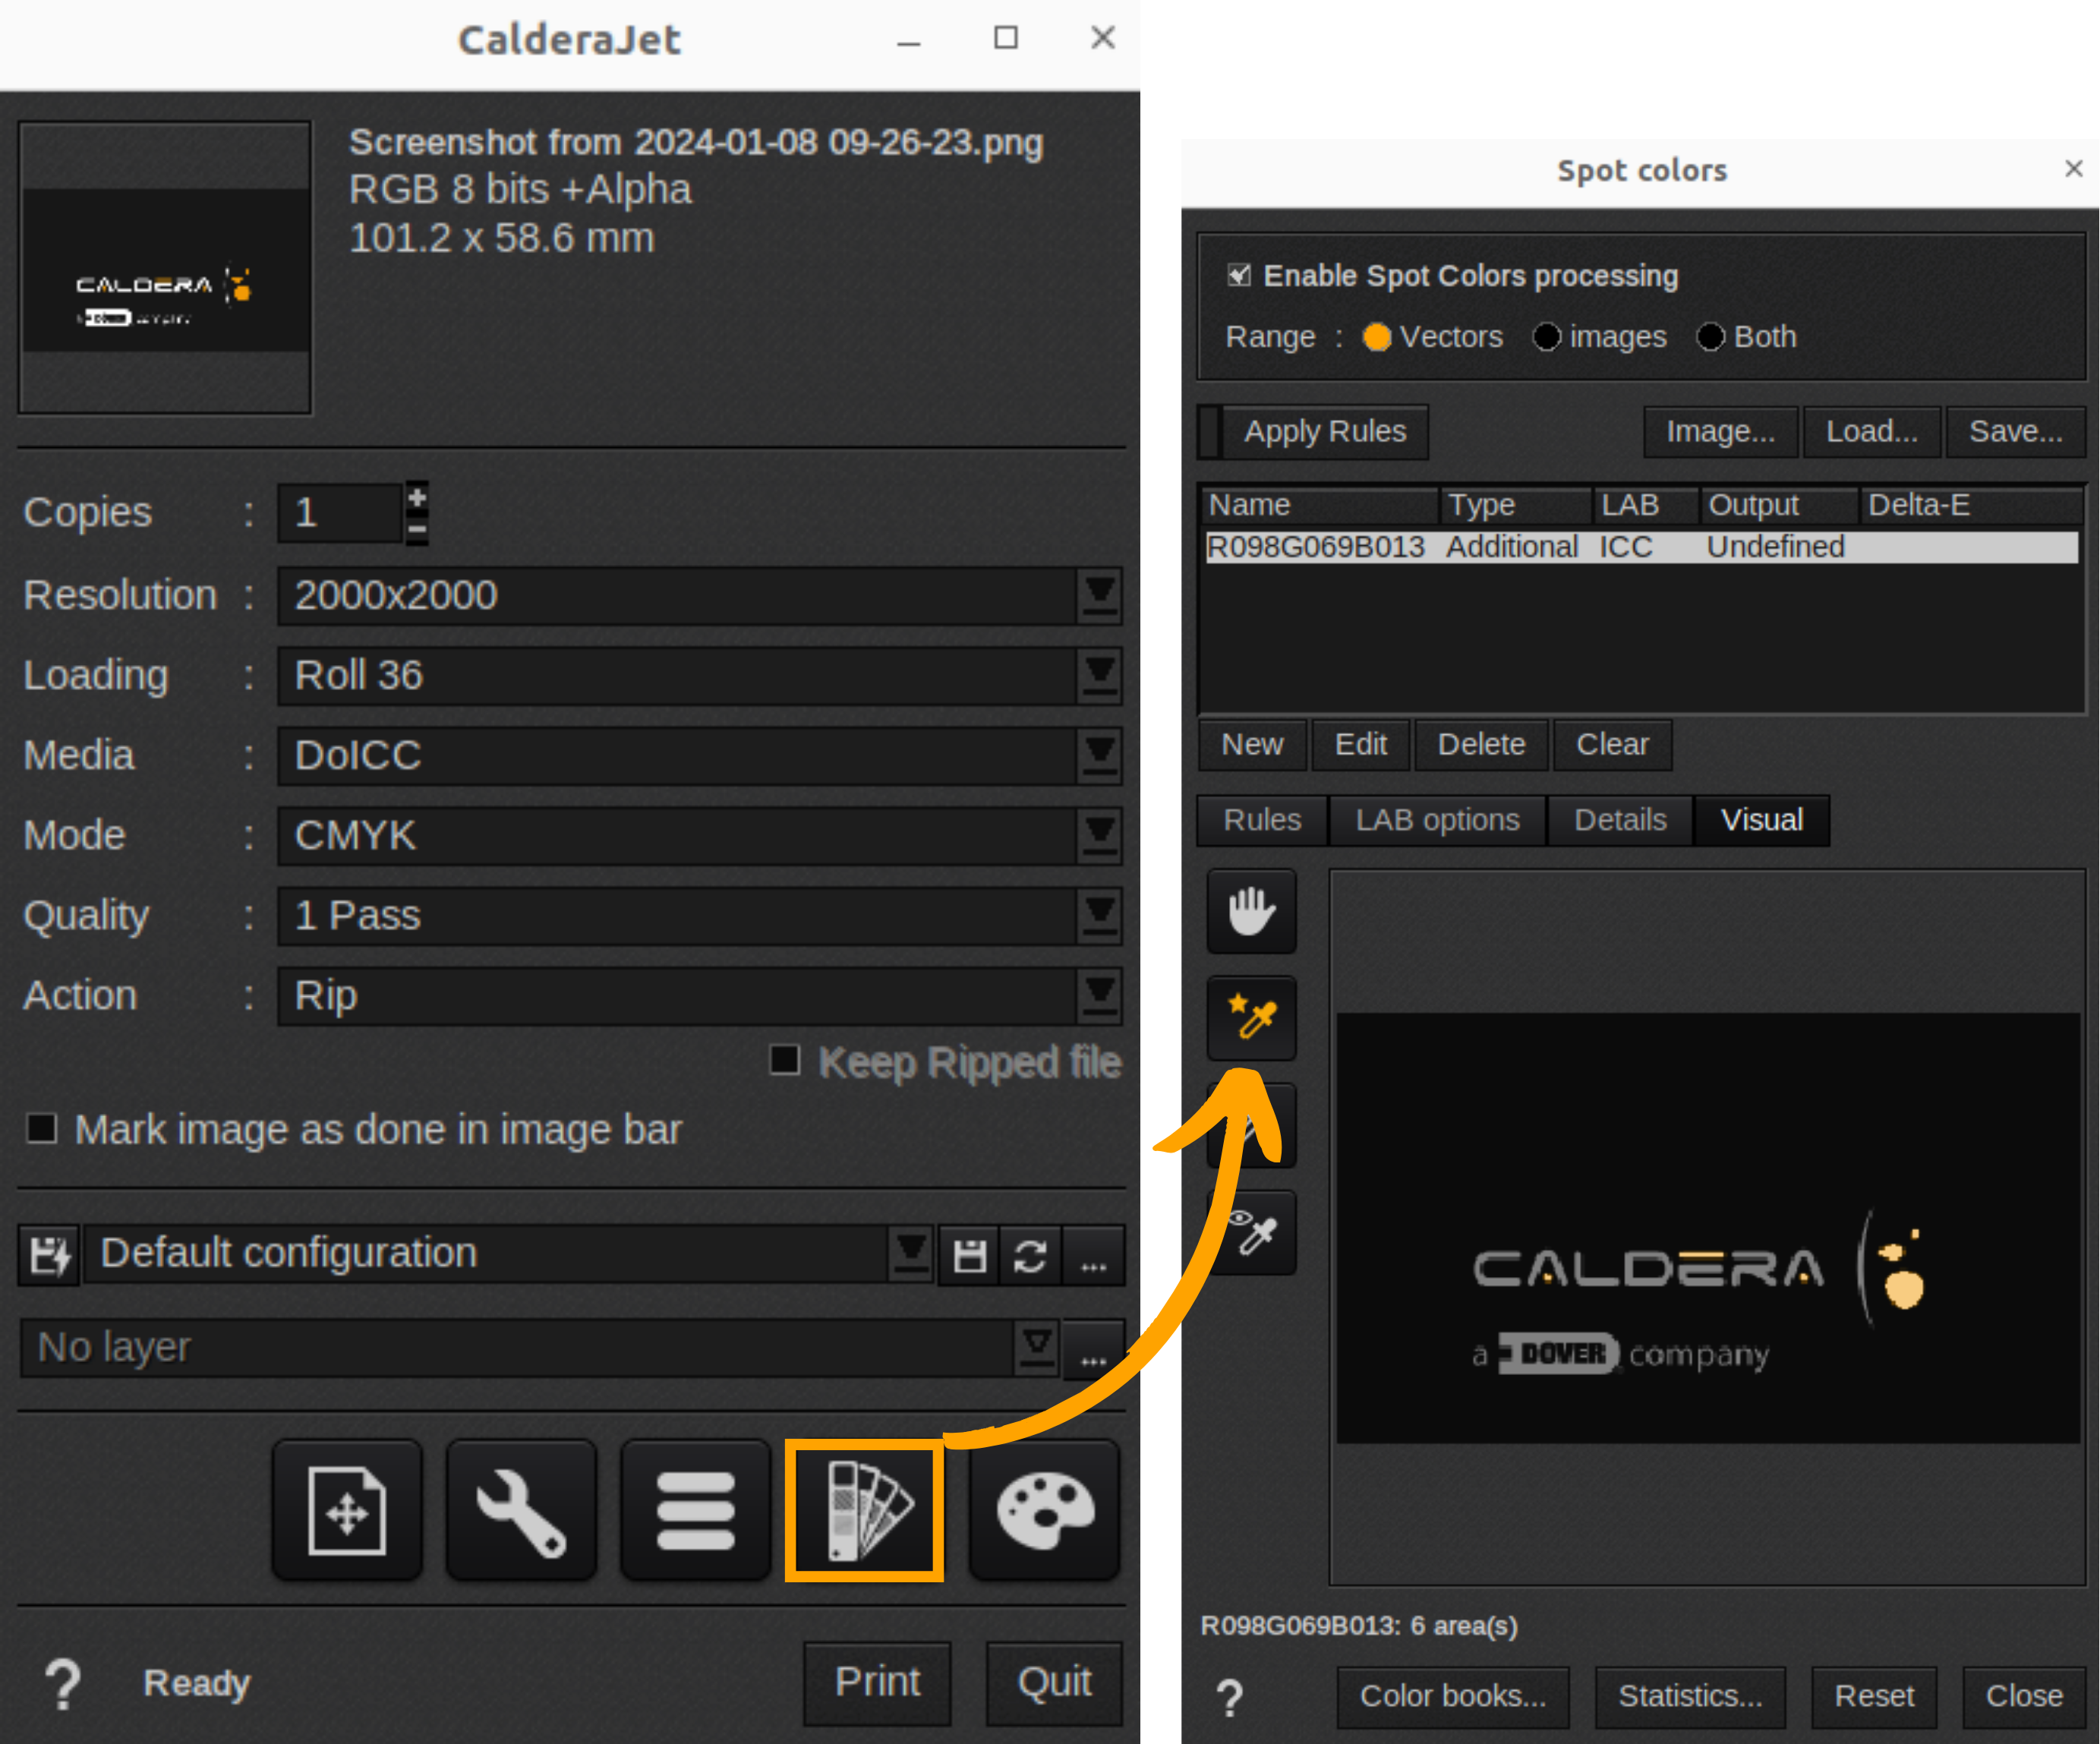Expand the Resolution dropdown
Image resolution: width=2100 pixels, height=1744 pixels.
pos(1100,595)
